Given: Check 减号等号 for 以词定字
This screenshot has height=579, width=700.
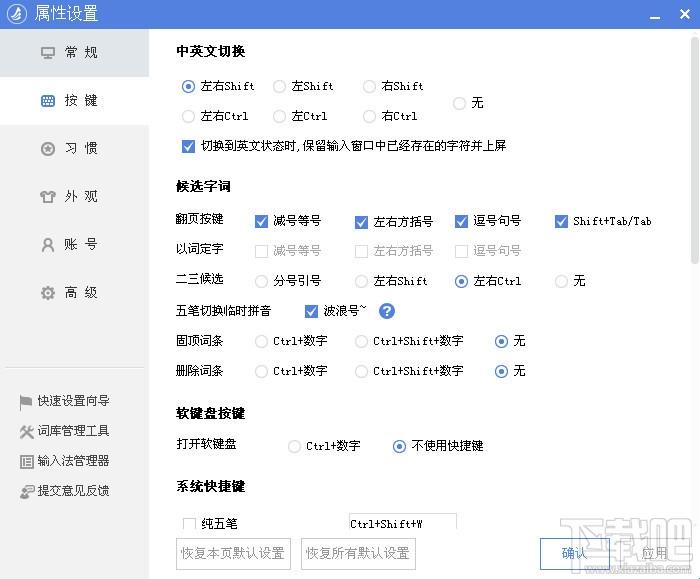Looking at the screenshot, I should point(261,251).
